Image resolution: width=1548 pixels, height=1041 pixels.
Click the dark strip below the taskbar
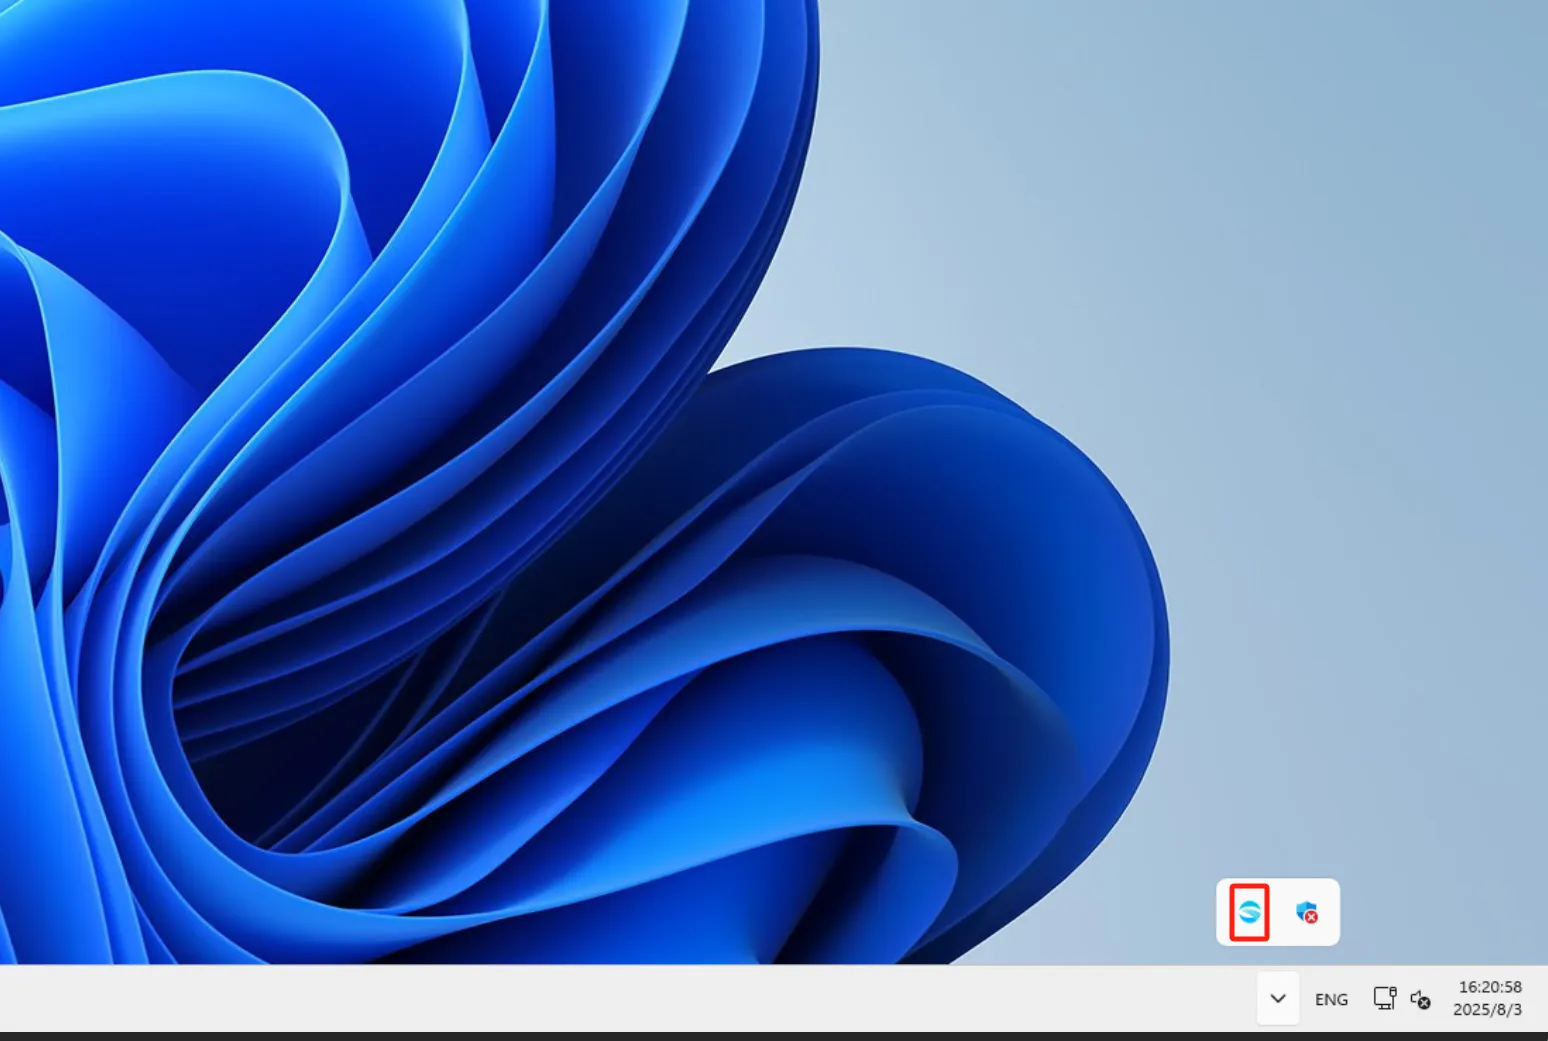[x=774, y=1036]
